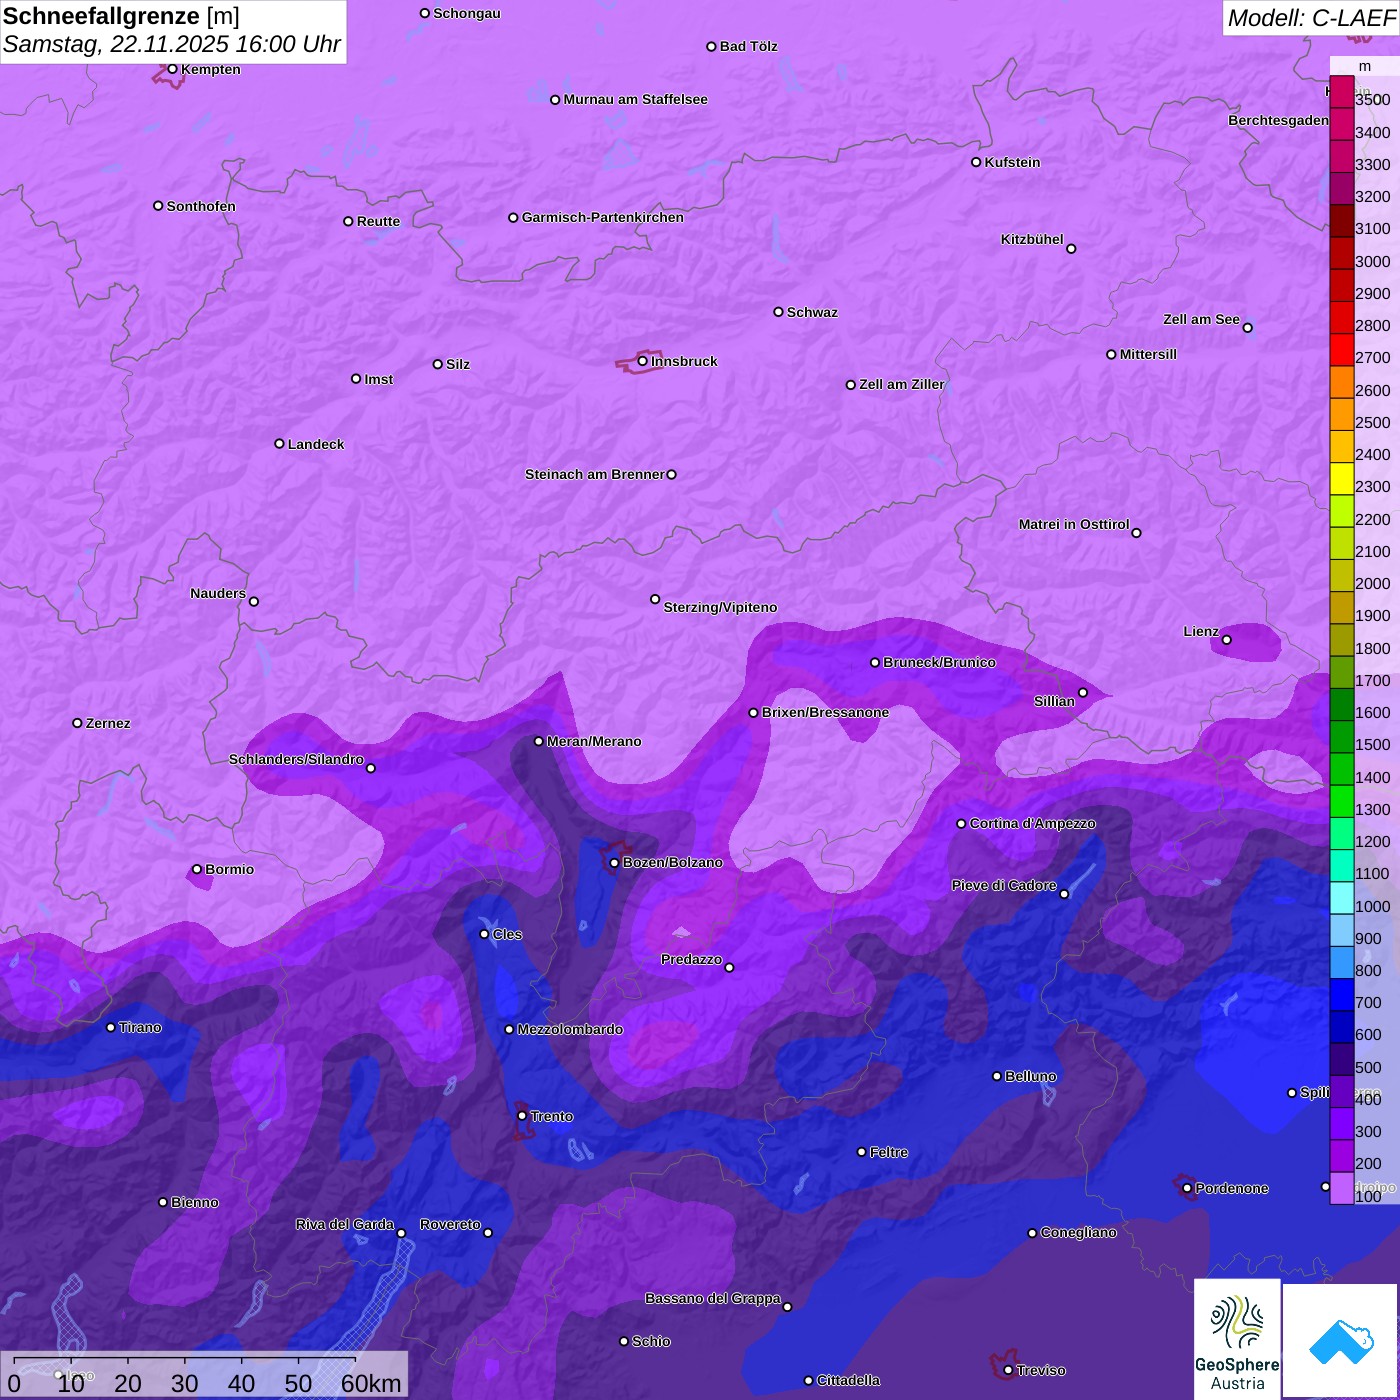Click the 'Sonthofen' label

point(202,207)
